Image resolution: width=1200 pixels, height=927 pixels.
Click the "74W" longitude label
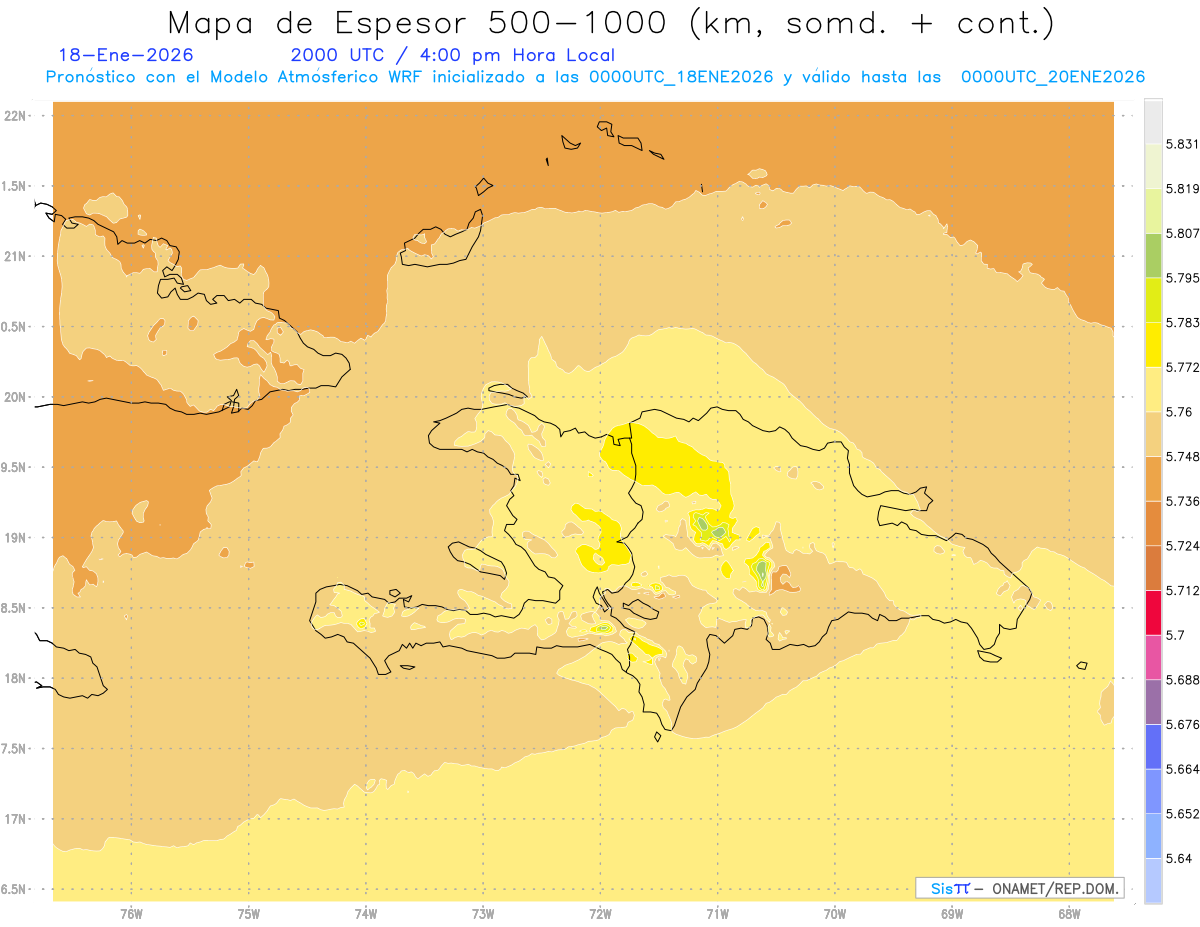tap(366, 914)
